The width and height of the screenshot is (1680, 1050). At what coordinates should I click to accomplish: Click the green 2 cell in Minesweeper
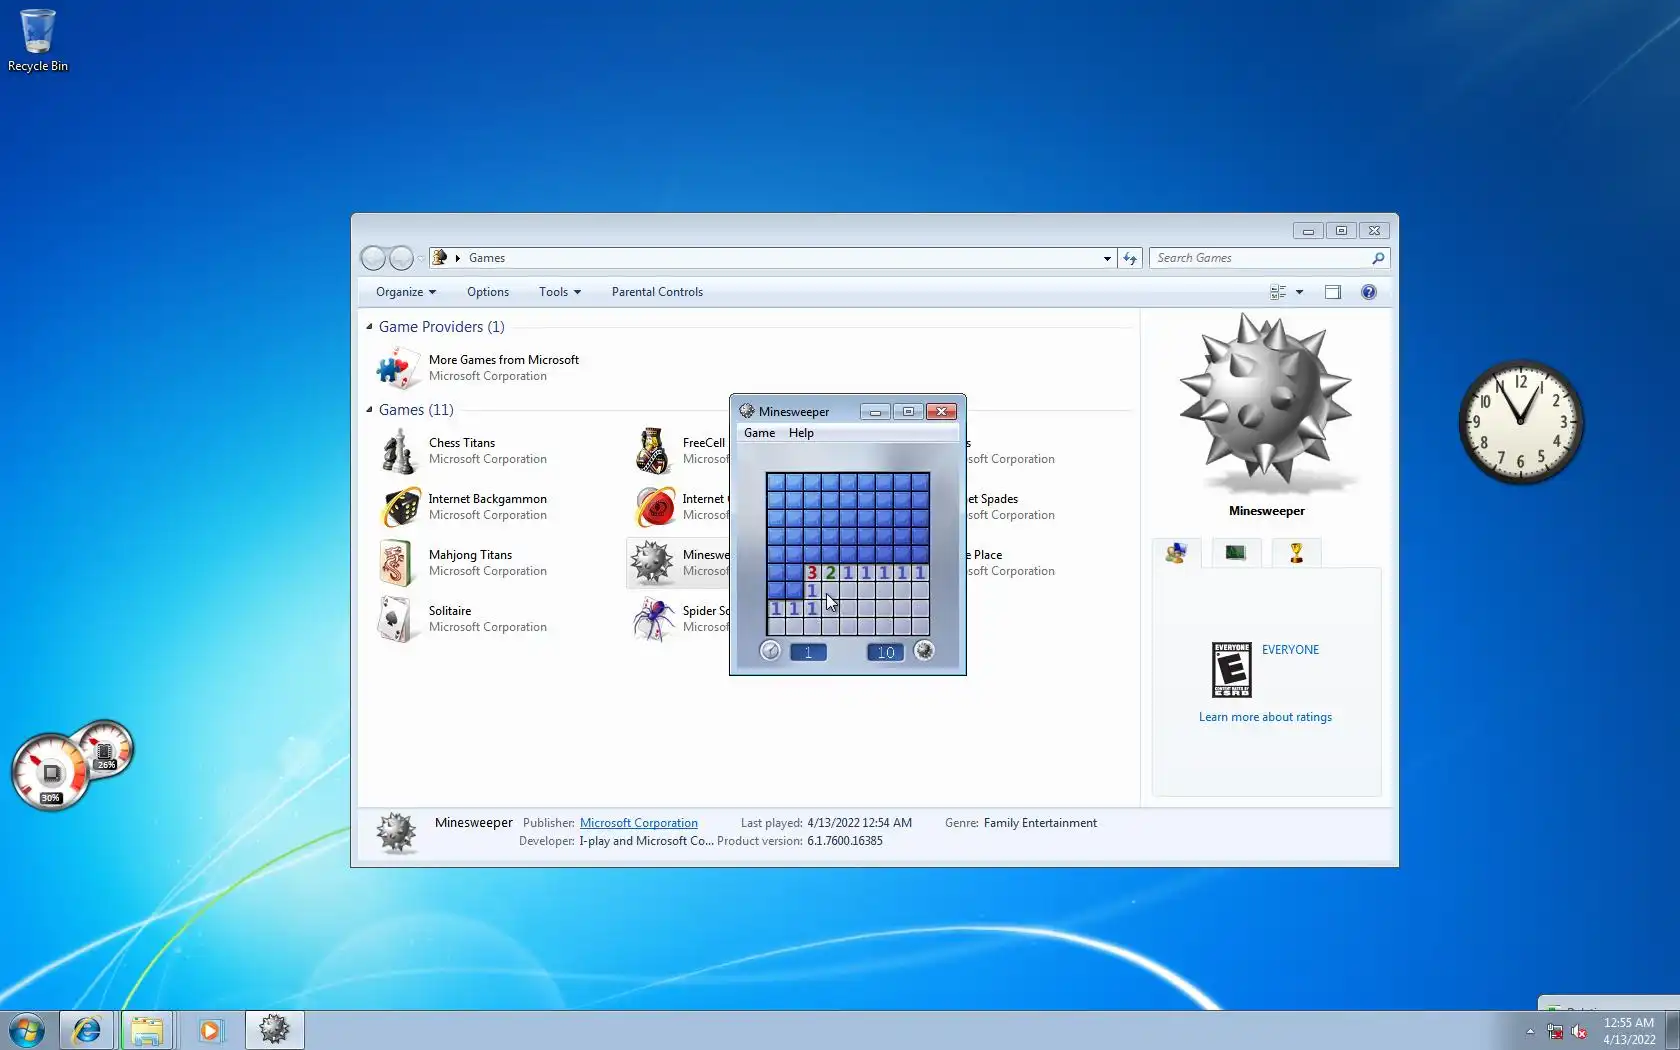(830, 573)
